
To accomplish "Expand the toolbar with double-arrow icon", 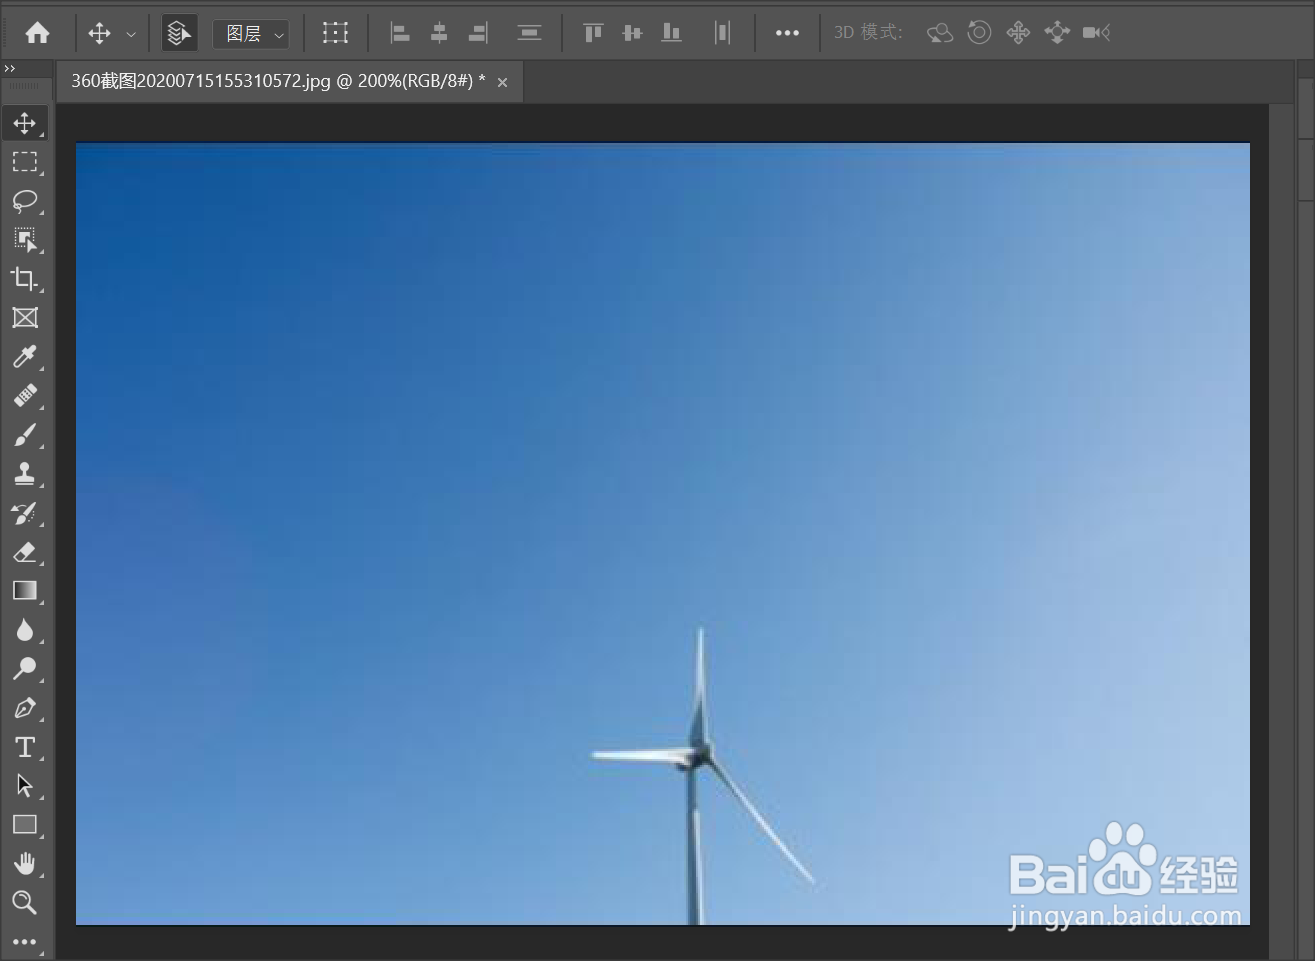I will point(9,68).
